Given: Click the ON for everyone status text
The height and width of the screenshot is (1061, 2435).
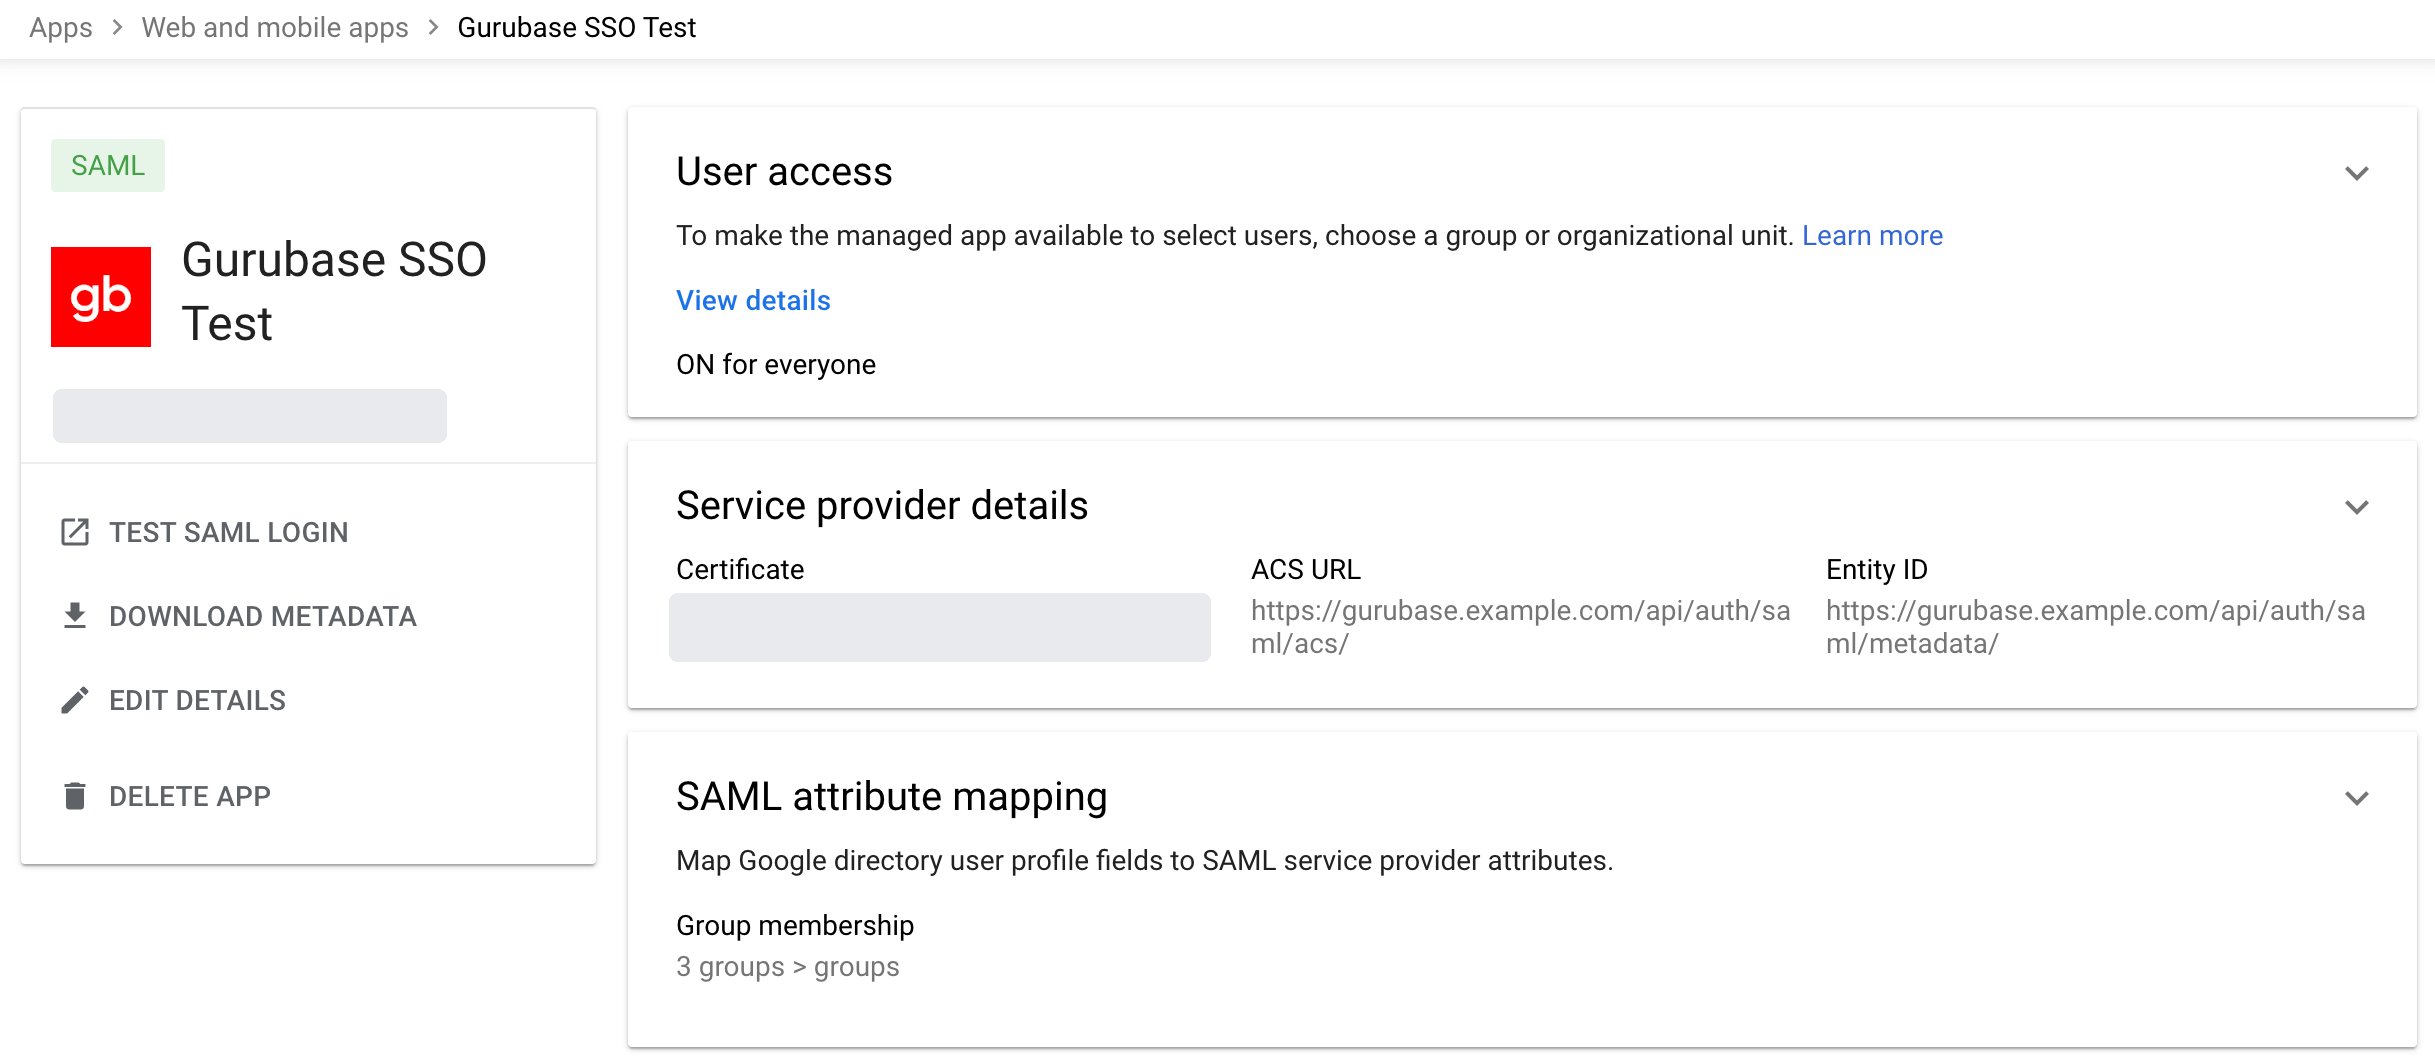Looking at the screenshot, I should click(776, 365).
